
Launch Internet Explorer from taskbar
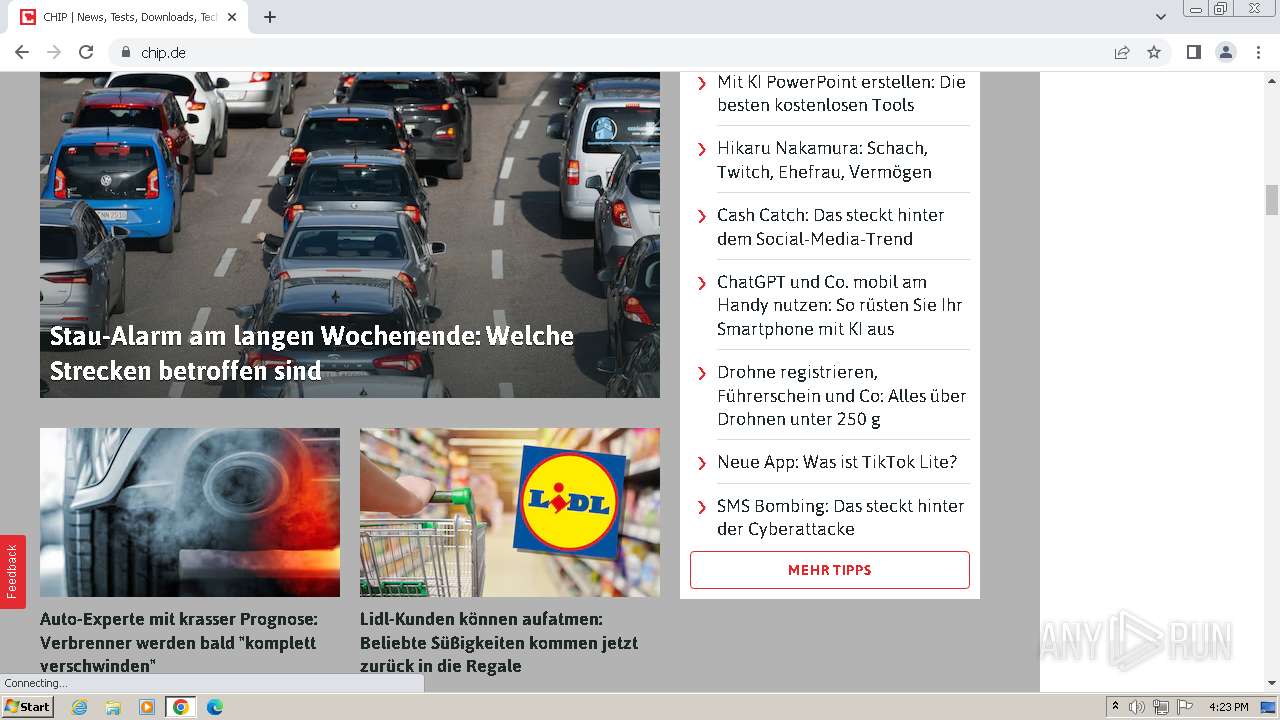pyautogui.click(x=79, y=707)
